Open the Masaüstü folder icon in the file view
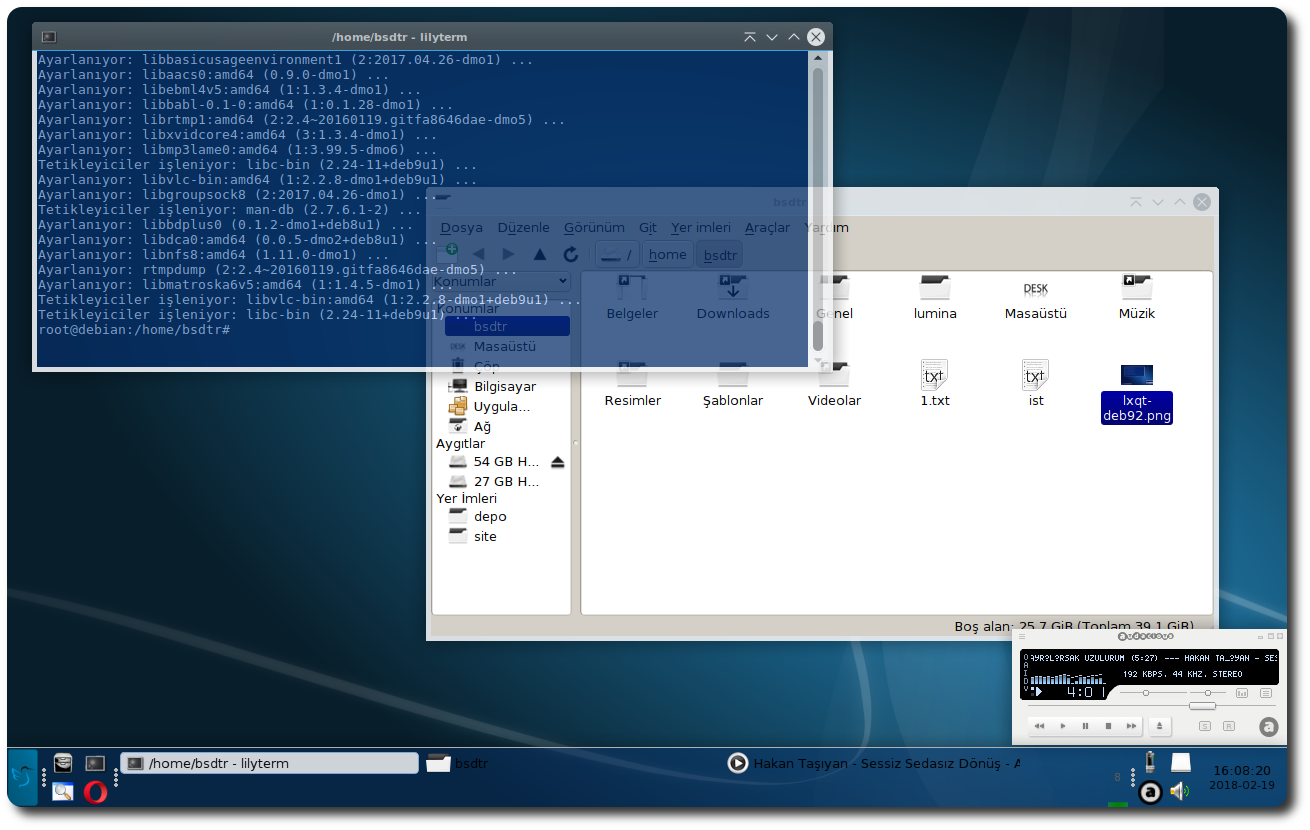Screen dimensions: 1310x830 [x=1036, y=298]
